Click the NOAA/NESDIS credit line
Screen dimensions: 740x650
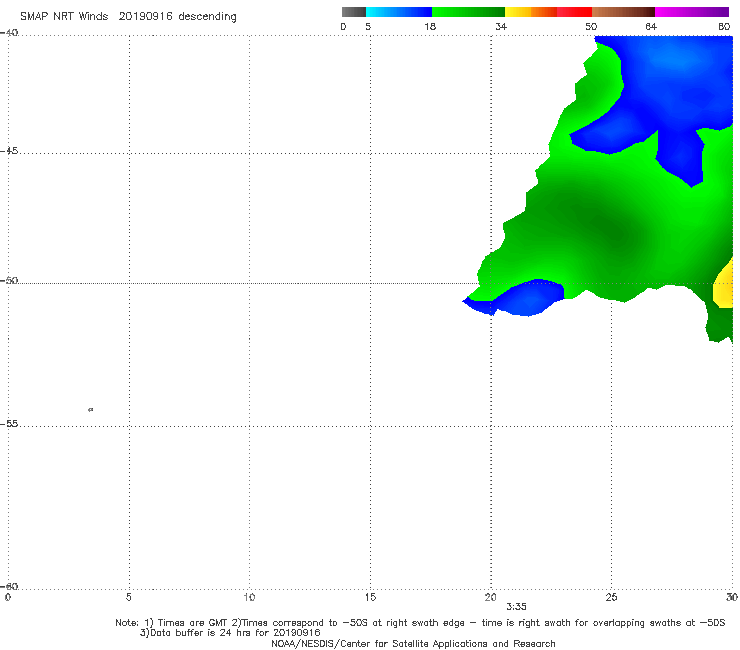coord(413,644)
